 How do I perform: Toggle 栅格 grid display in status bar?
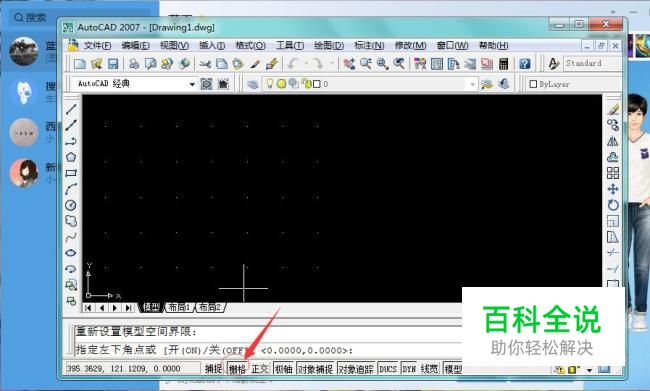pos(237,369)
